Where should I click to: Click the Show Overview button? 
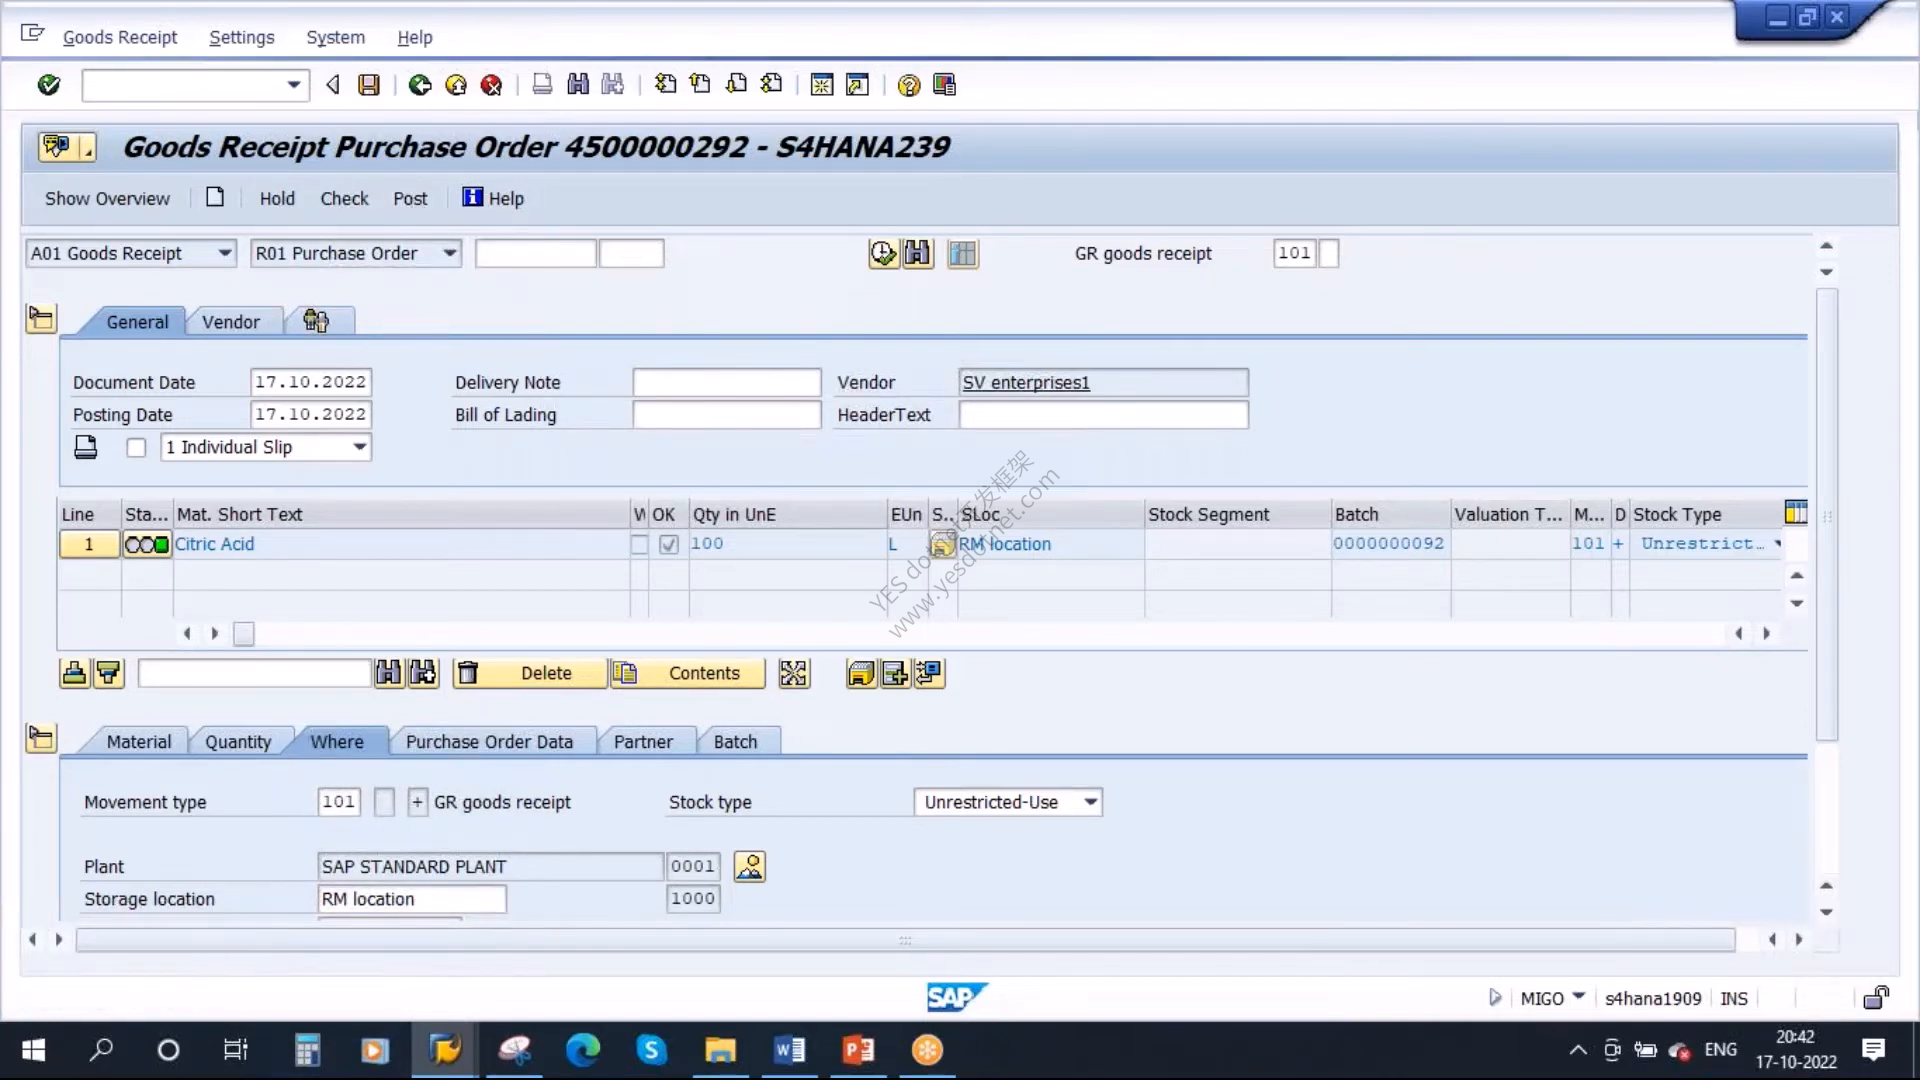[107, 198]
